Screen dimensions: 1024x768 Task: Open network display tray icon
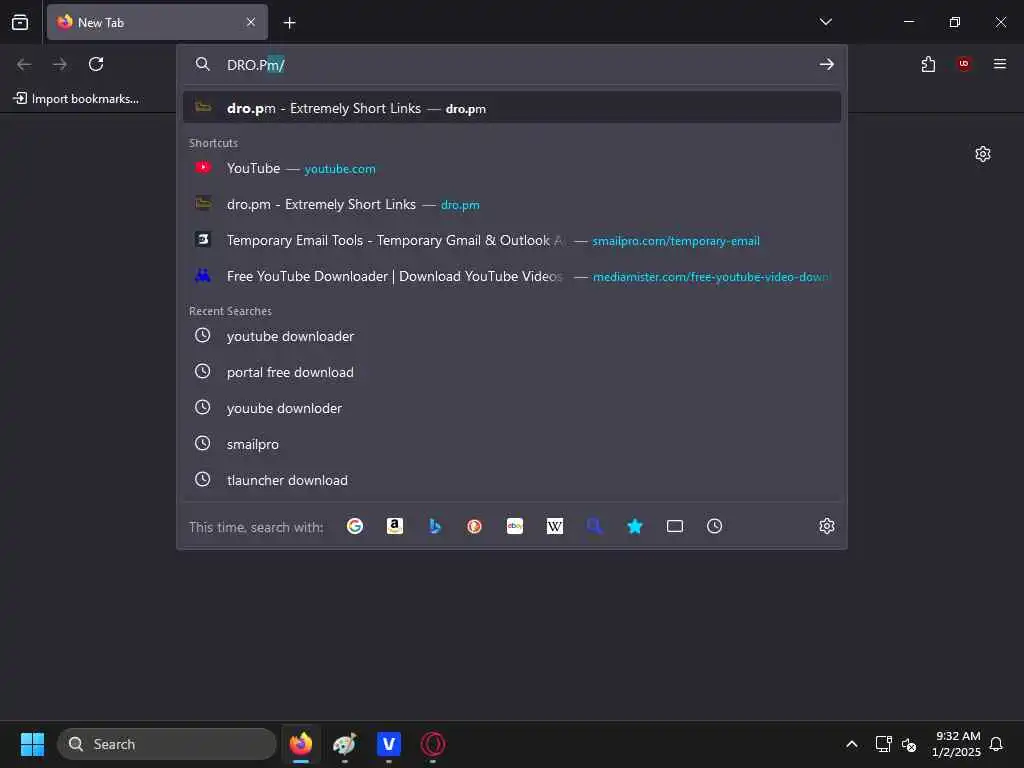883,744
